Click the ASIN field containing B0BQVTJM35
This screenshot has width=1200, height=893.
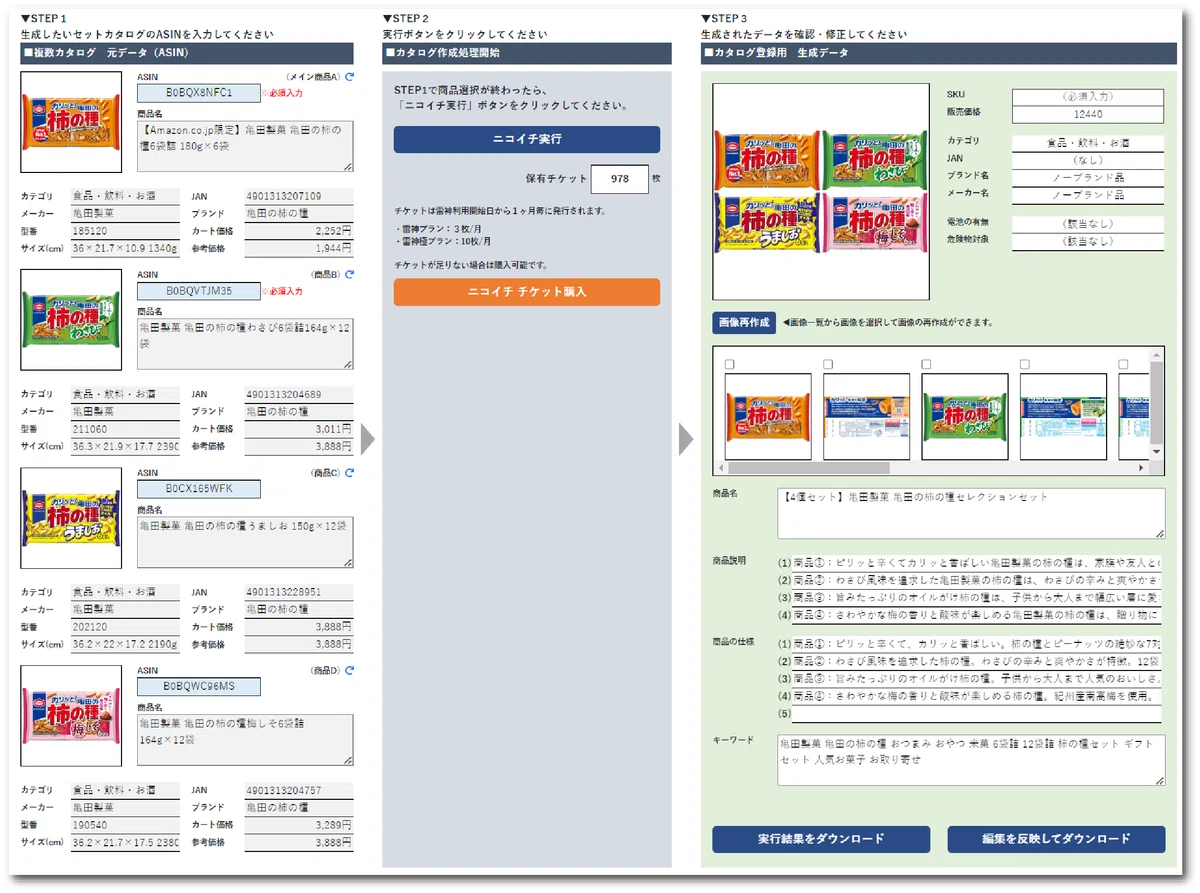(198, 291)
